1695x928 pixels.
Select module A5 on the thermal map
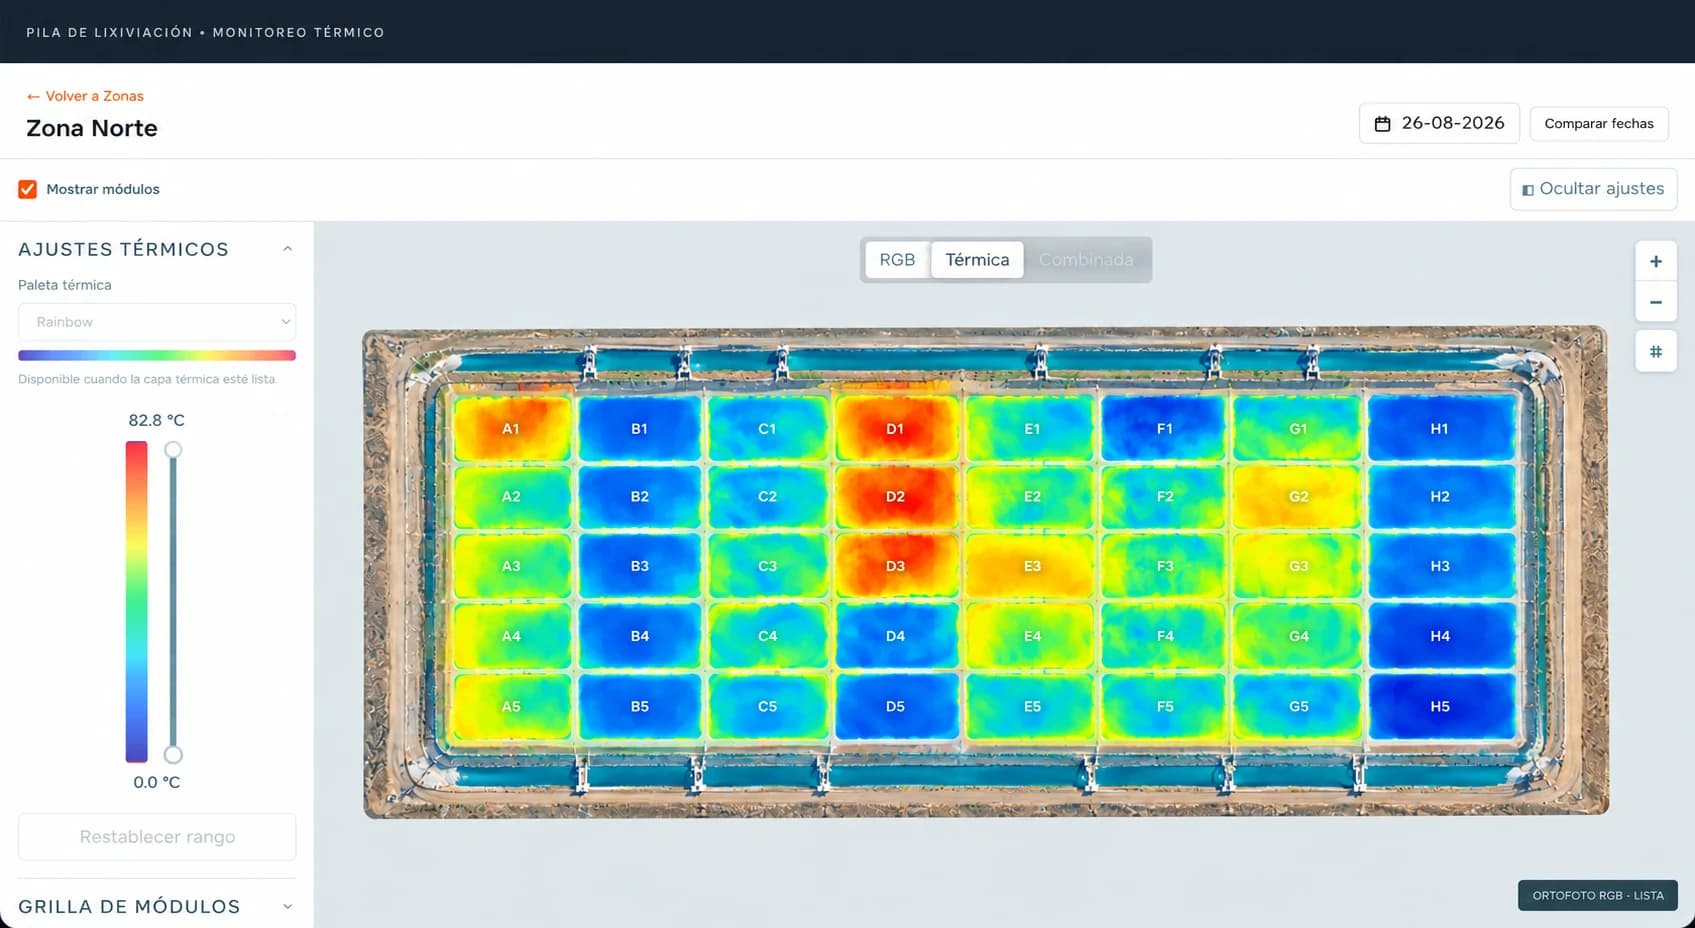tap(511, 707)
